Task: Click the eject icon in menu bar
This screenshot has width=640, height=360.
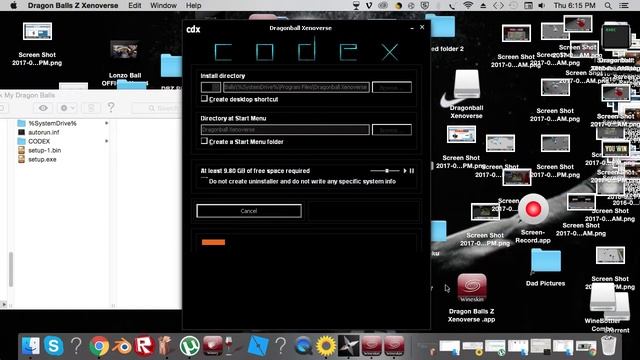Action: pyautogui.click(x=483, y=5)
